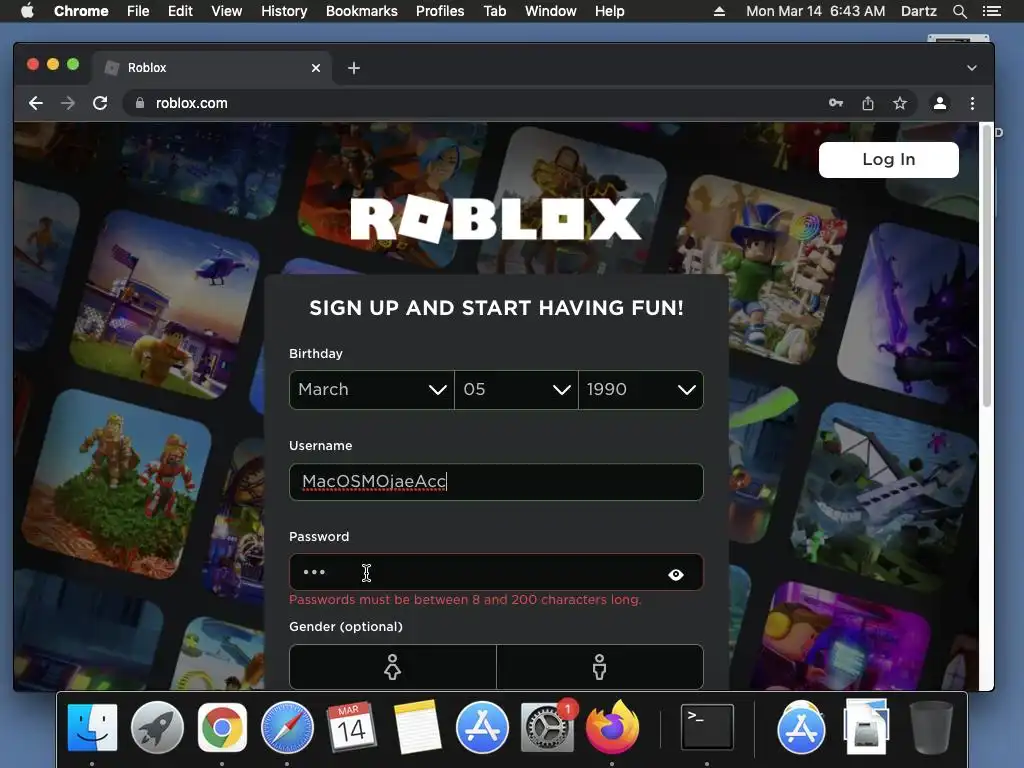Viewport: 1024px width, 768px height.
Task: Open the saved passwords key icon
Action: pyautogui.click(x=836, y=103)
